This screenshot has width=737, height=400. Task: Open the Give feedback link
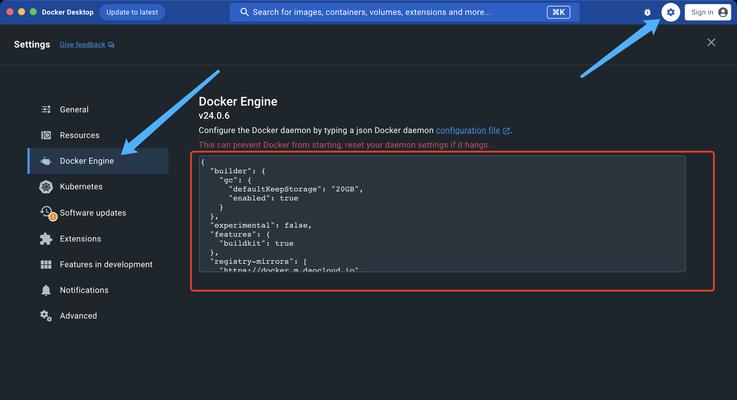point(82,45)
